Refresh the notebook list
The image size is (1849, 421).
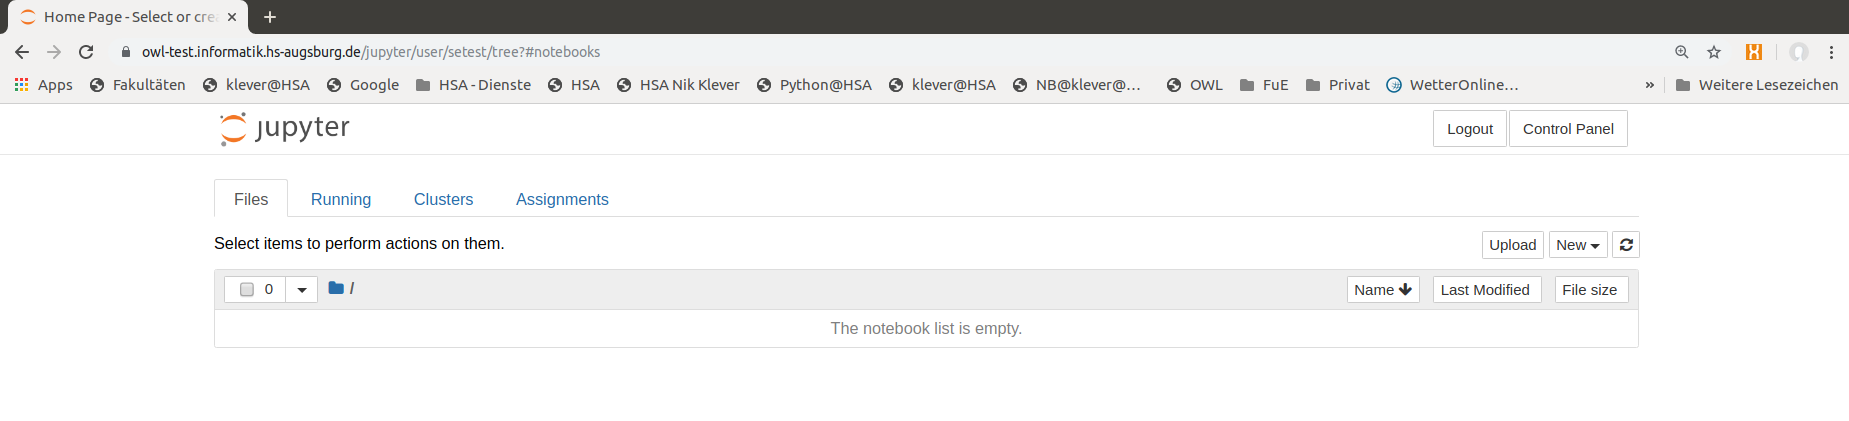coord(1626,245)
